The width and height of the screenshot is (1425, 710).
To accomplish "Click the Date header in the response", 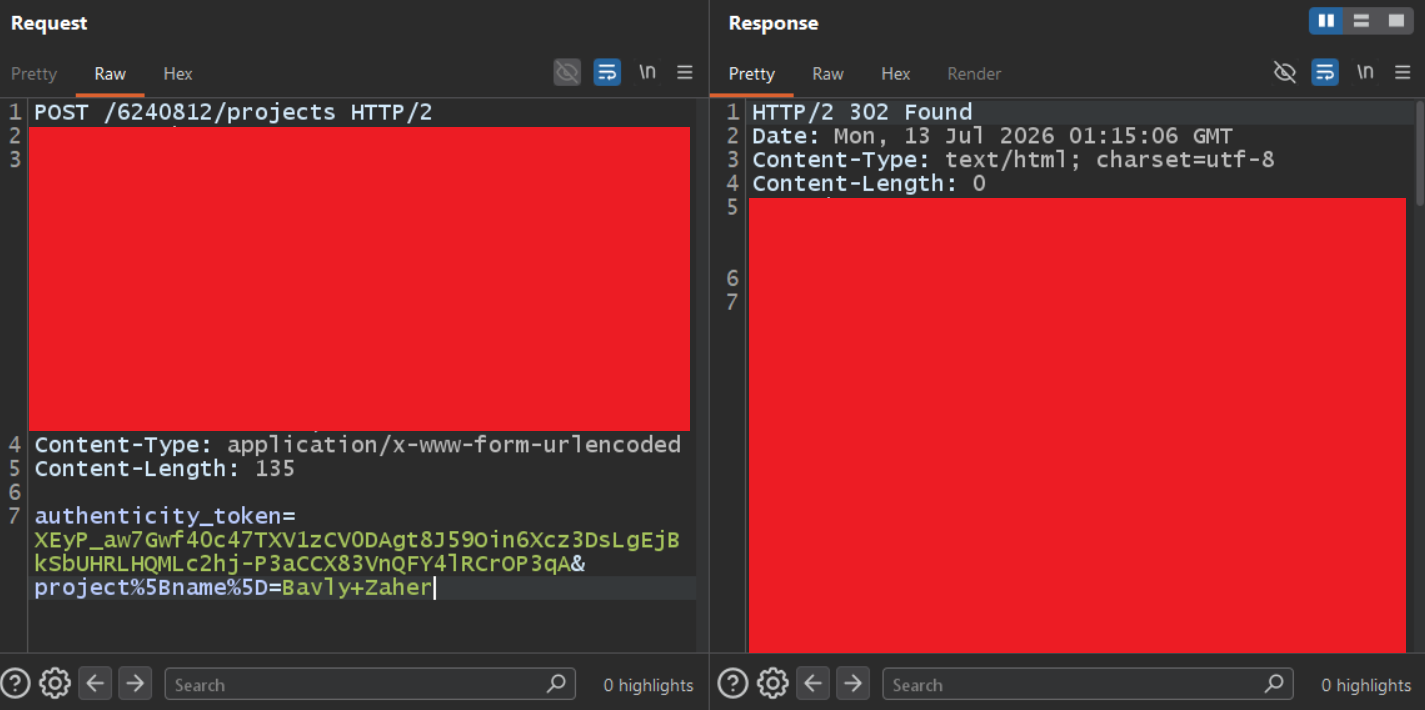I will pos(992,136).
